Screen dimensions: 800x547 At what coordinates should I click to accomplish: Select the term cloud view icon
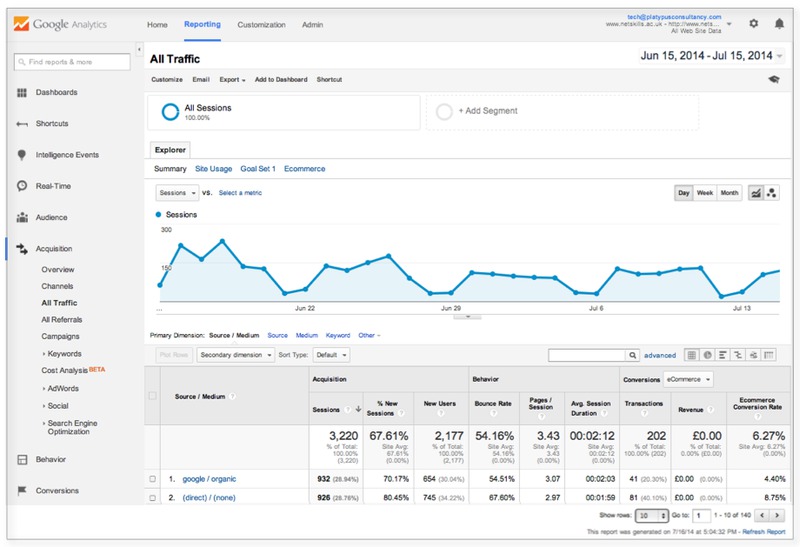[753, 355]
